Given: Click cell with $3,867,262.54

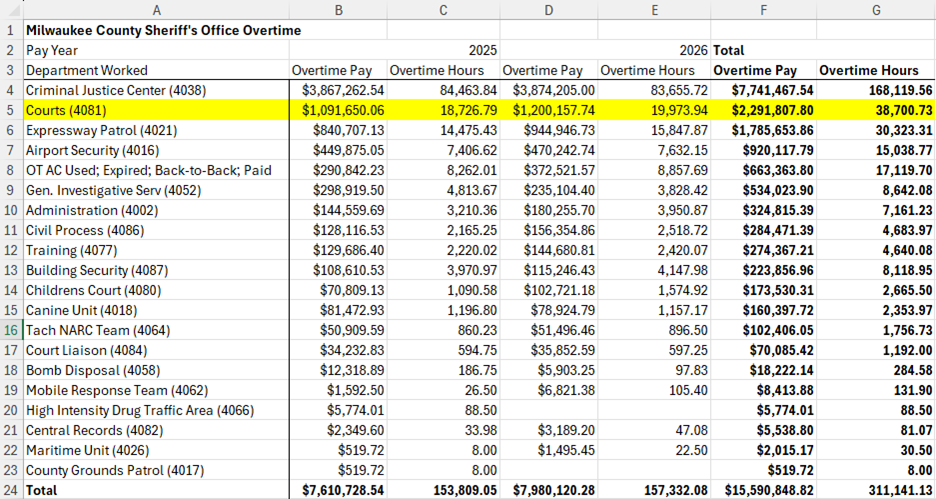Looking at the screenshot, I should (x=338, y=90).
